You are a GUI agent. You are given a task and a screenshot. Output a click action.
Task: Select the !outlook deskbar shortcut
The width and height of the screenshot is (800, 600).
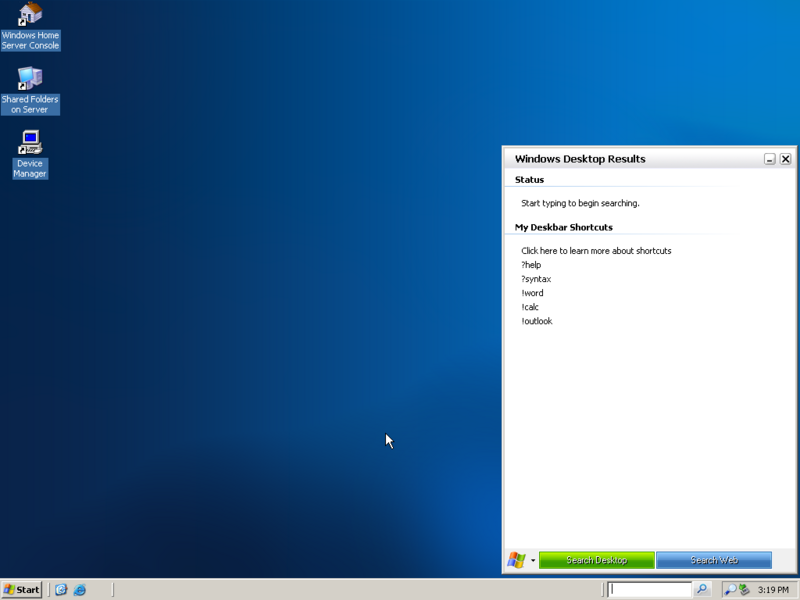(537, 321)
